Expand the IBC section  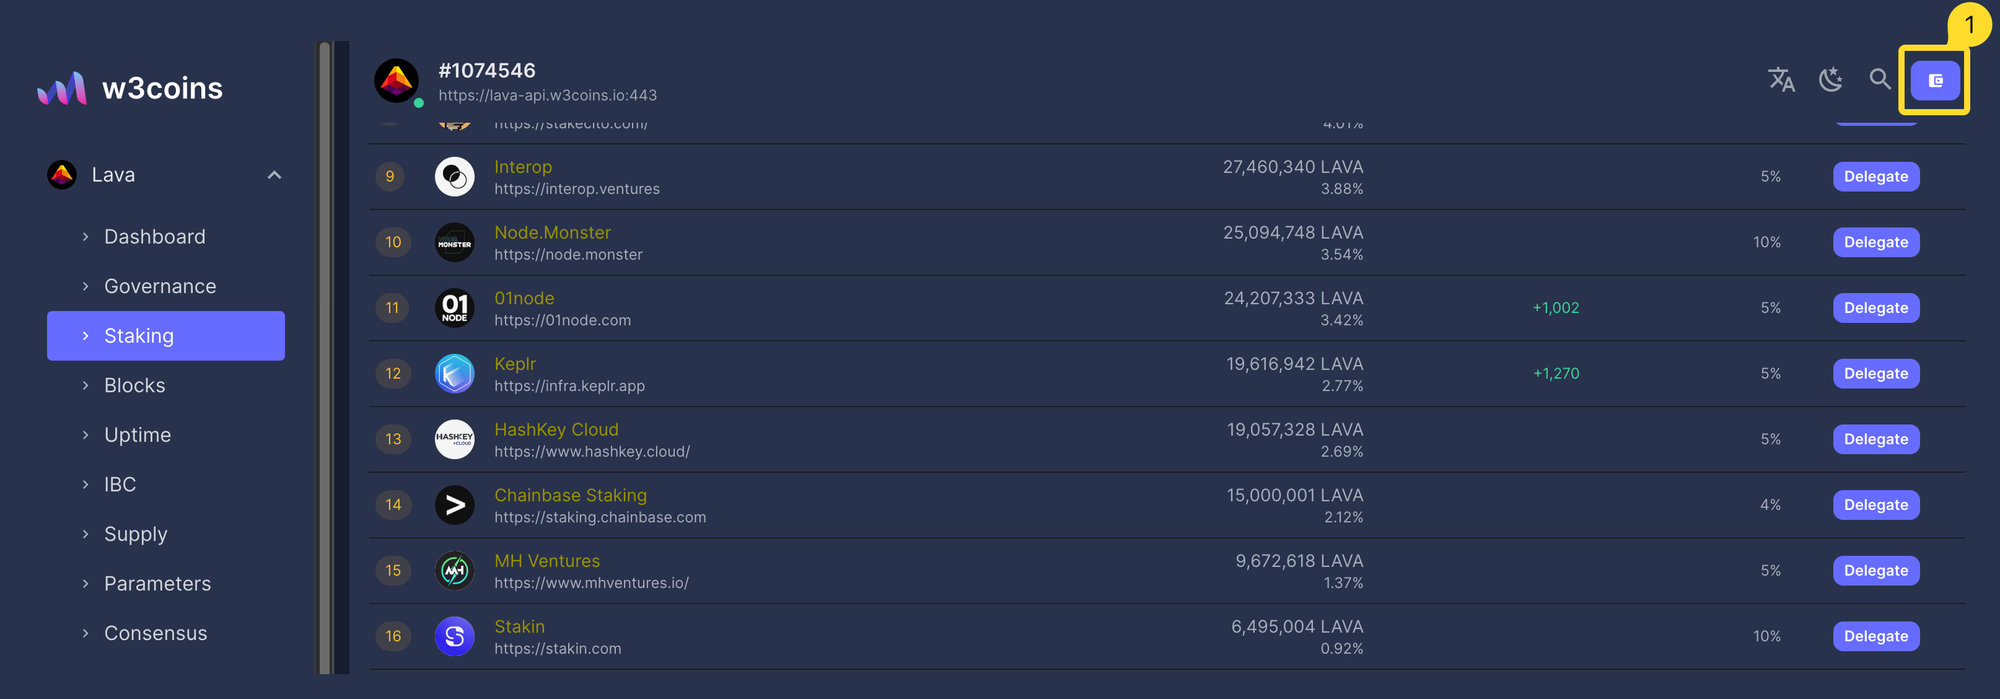(x=120, y=484)
